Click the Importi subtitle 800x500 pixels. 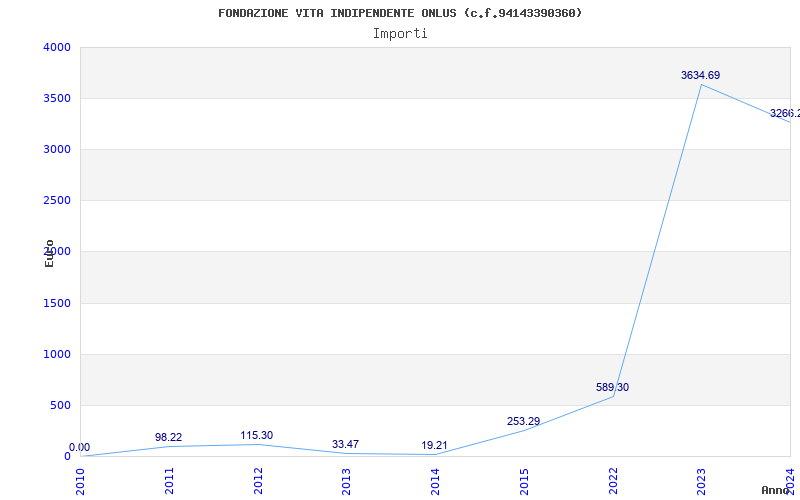click(x=400, y=34)
